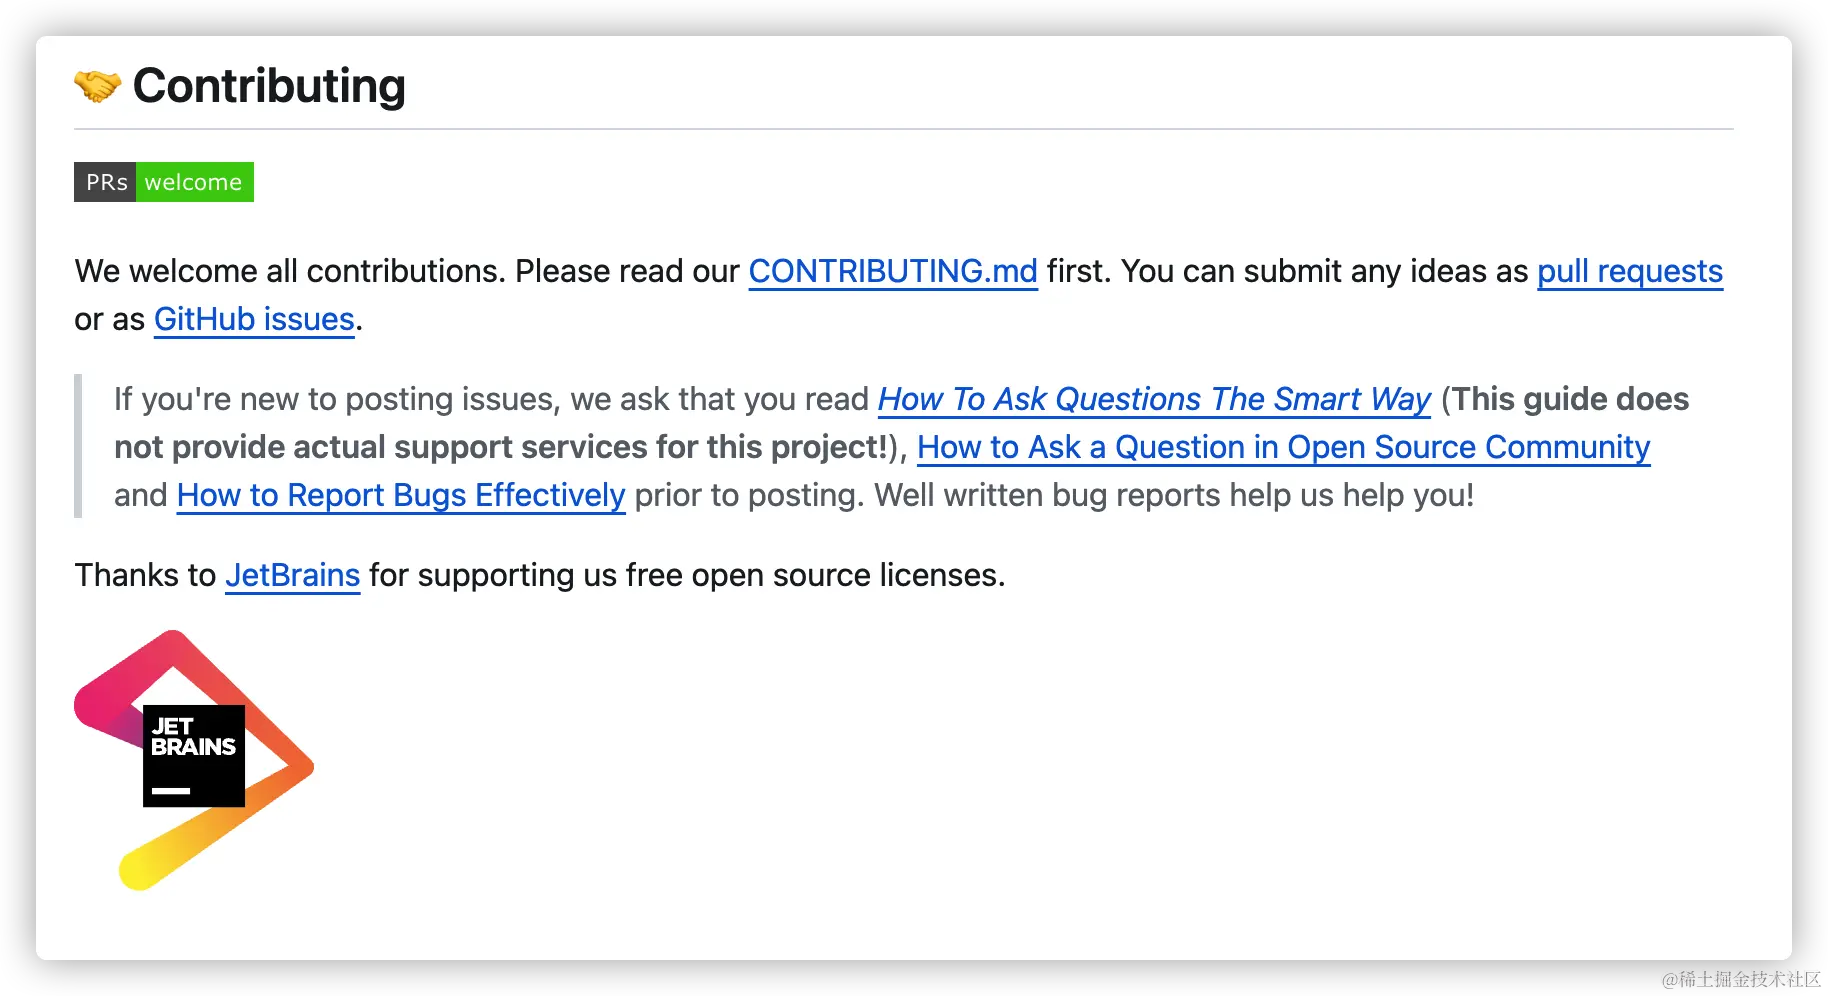This screenshot has width=1828, height=996.
Task: Click the PRs welcome badge
Action: point(164,182)
